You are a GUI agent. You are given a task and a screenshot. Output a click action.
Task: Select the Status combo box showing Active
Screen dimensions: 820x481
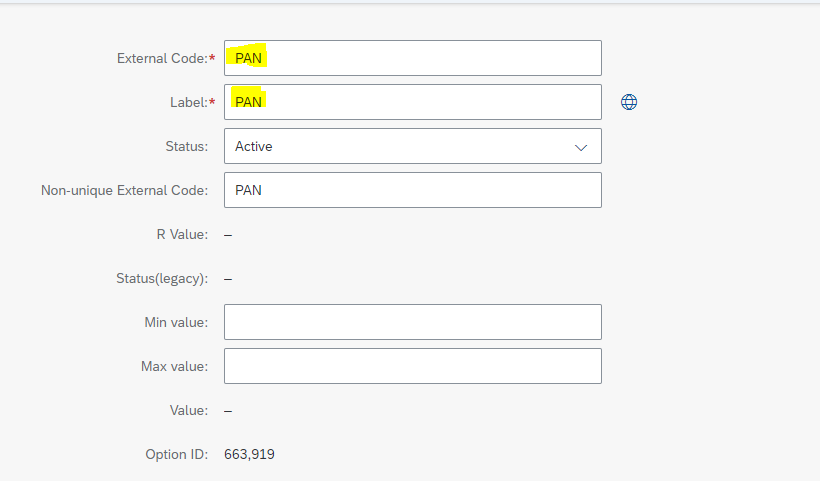click(413, 146)
